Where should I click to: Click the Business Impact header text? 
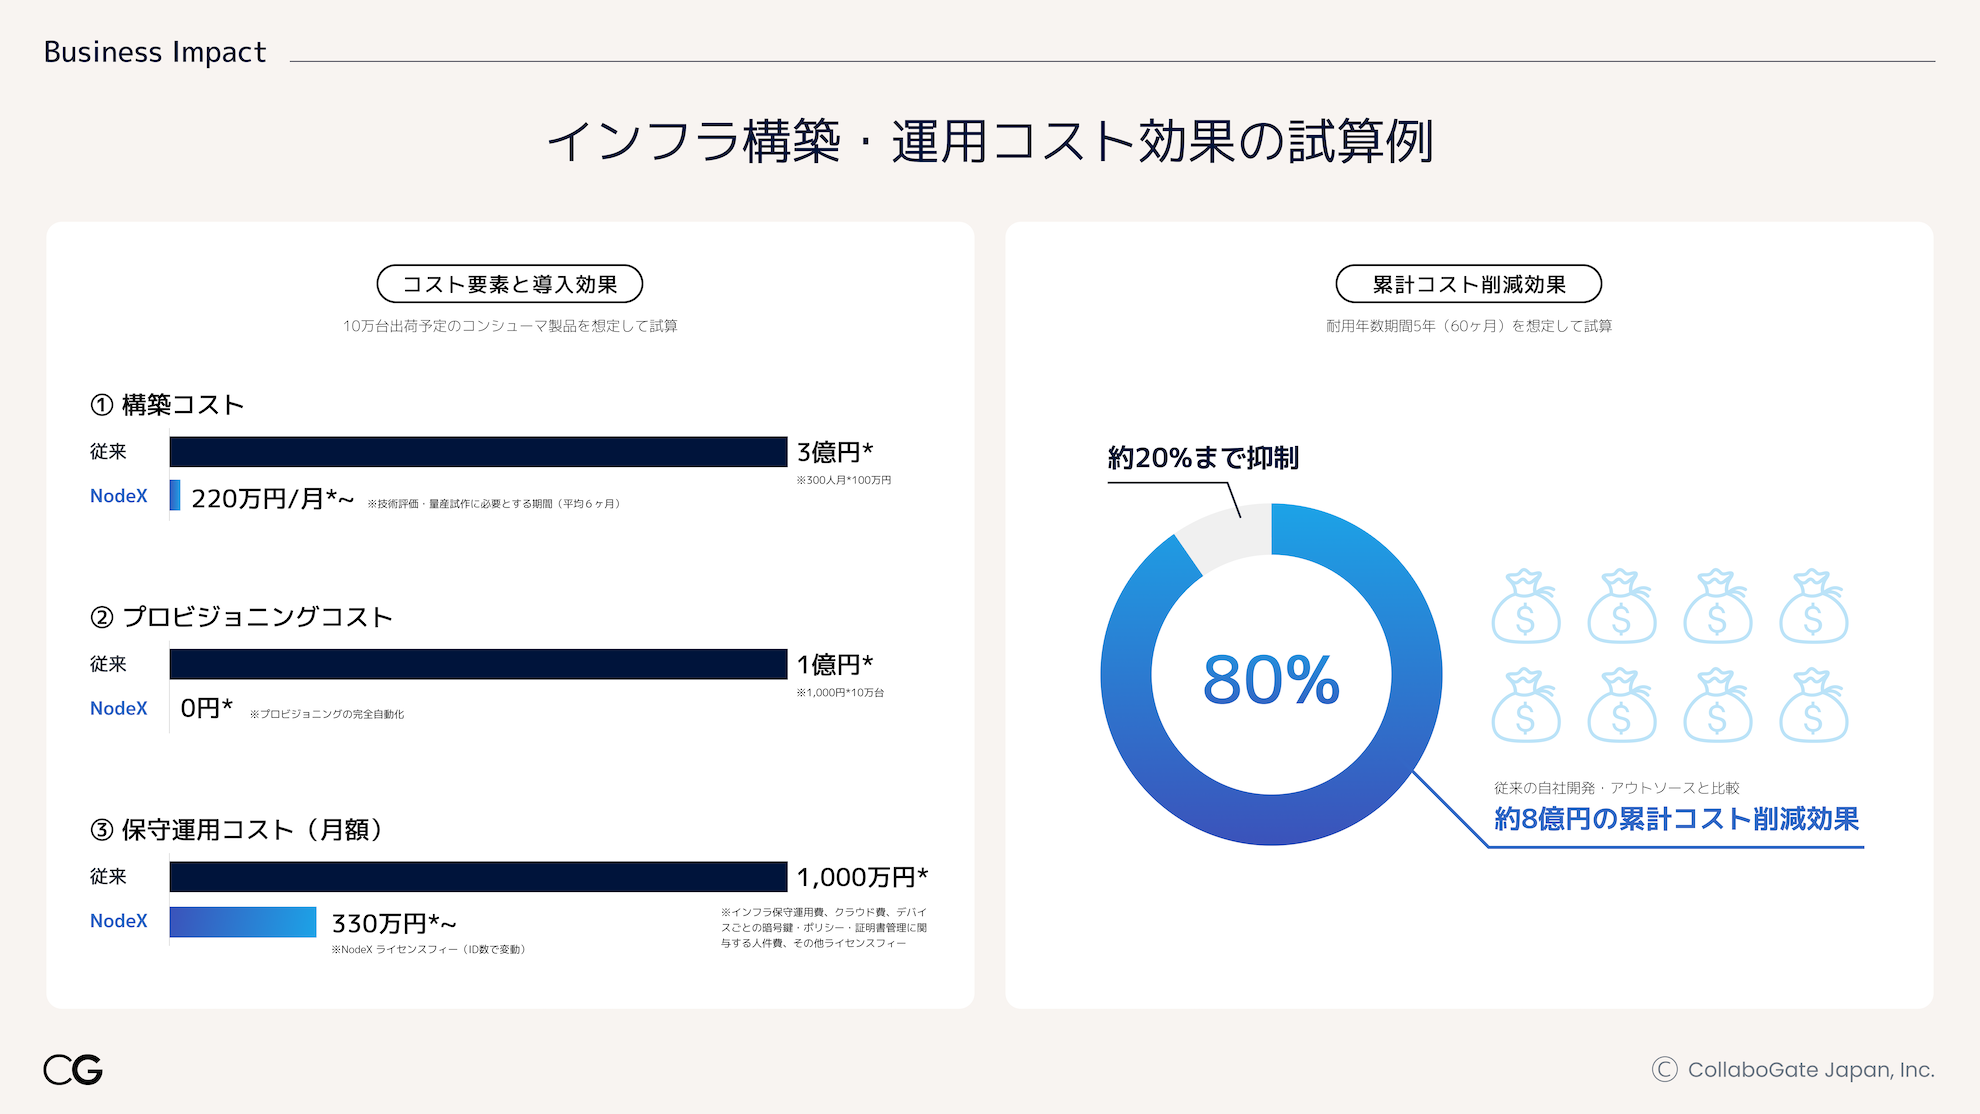coord(155,52)
